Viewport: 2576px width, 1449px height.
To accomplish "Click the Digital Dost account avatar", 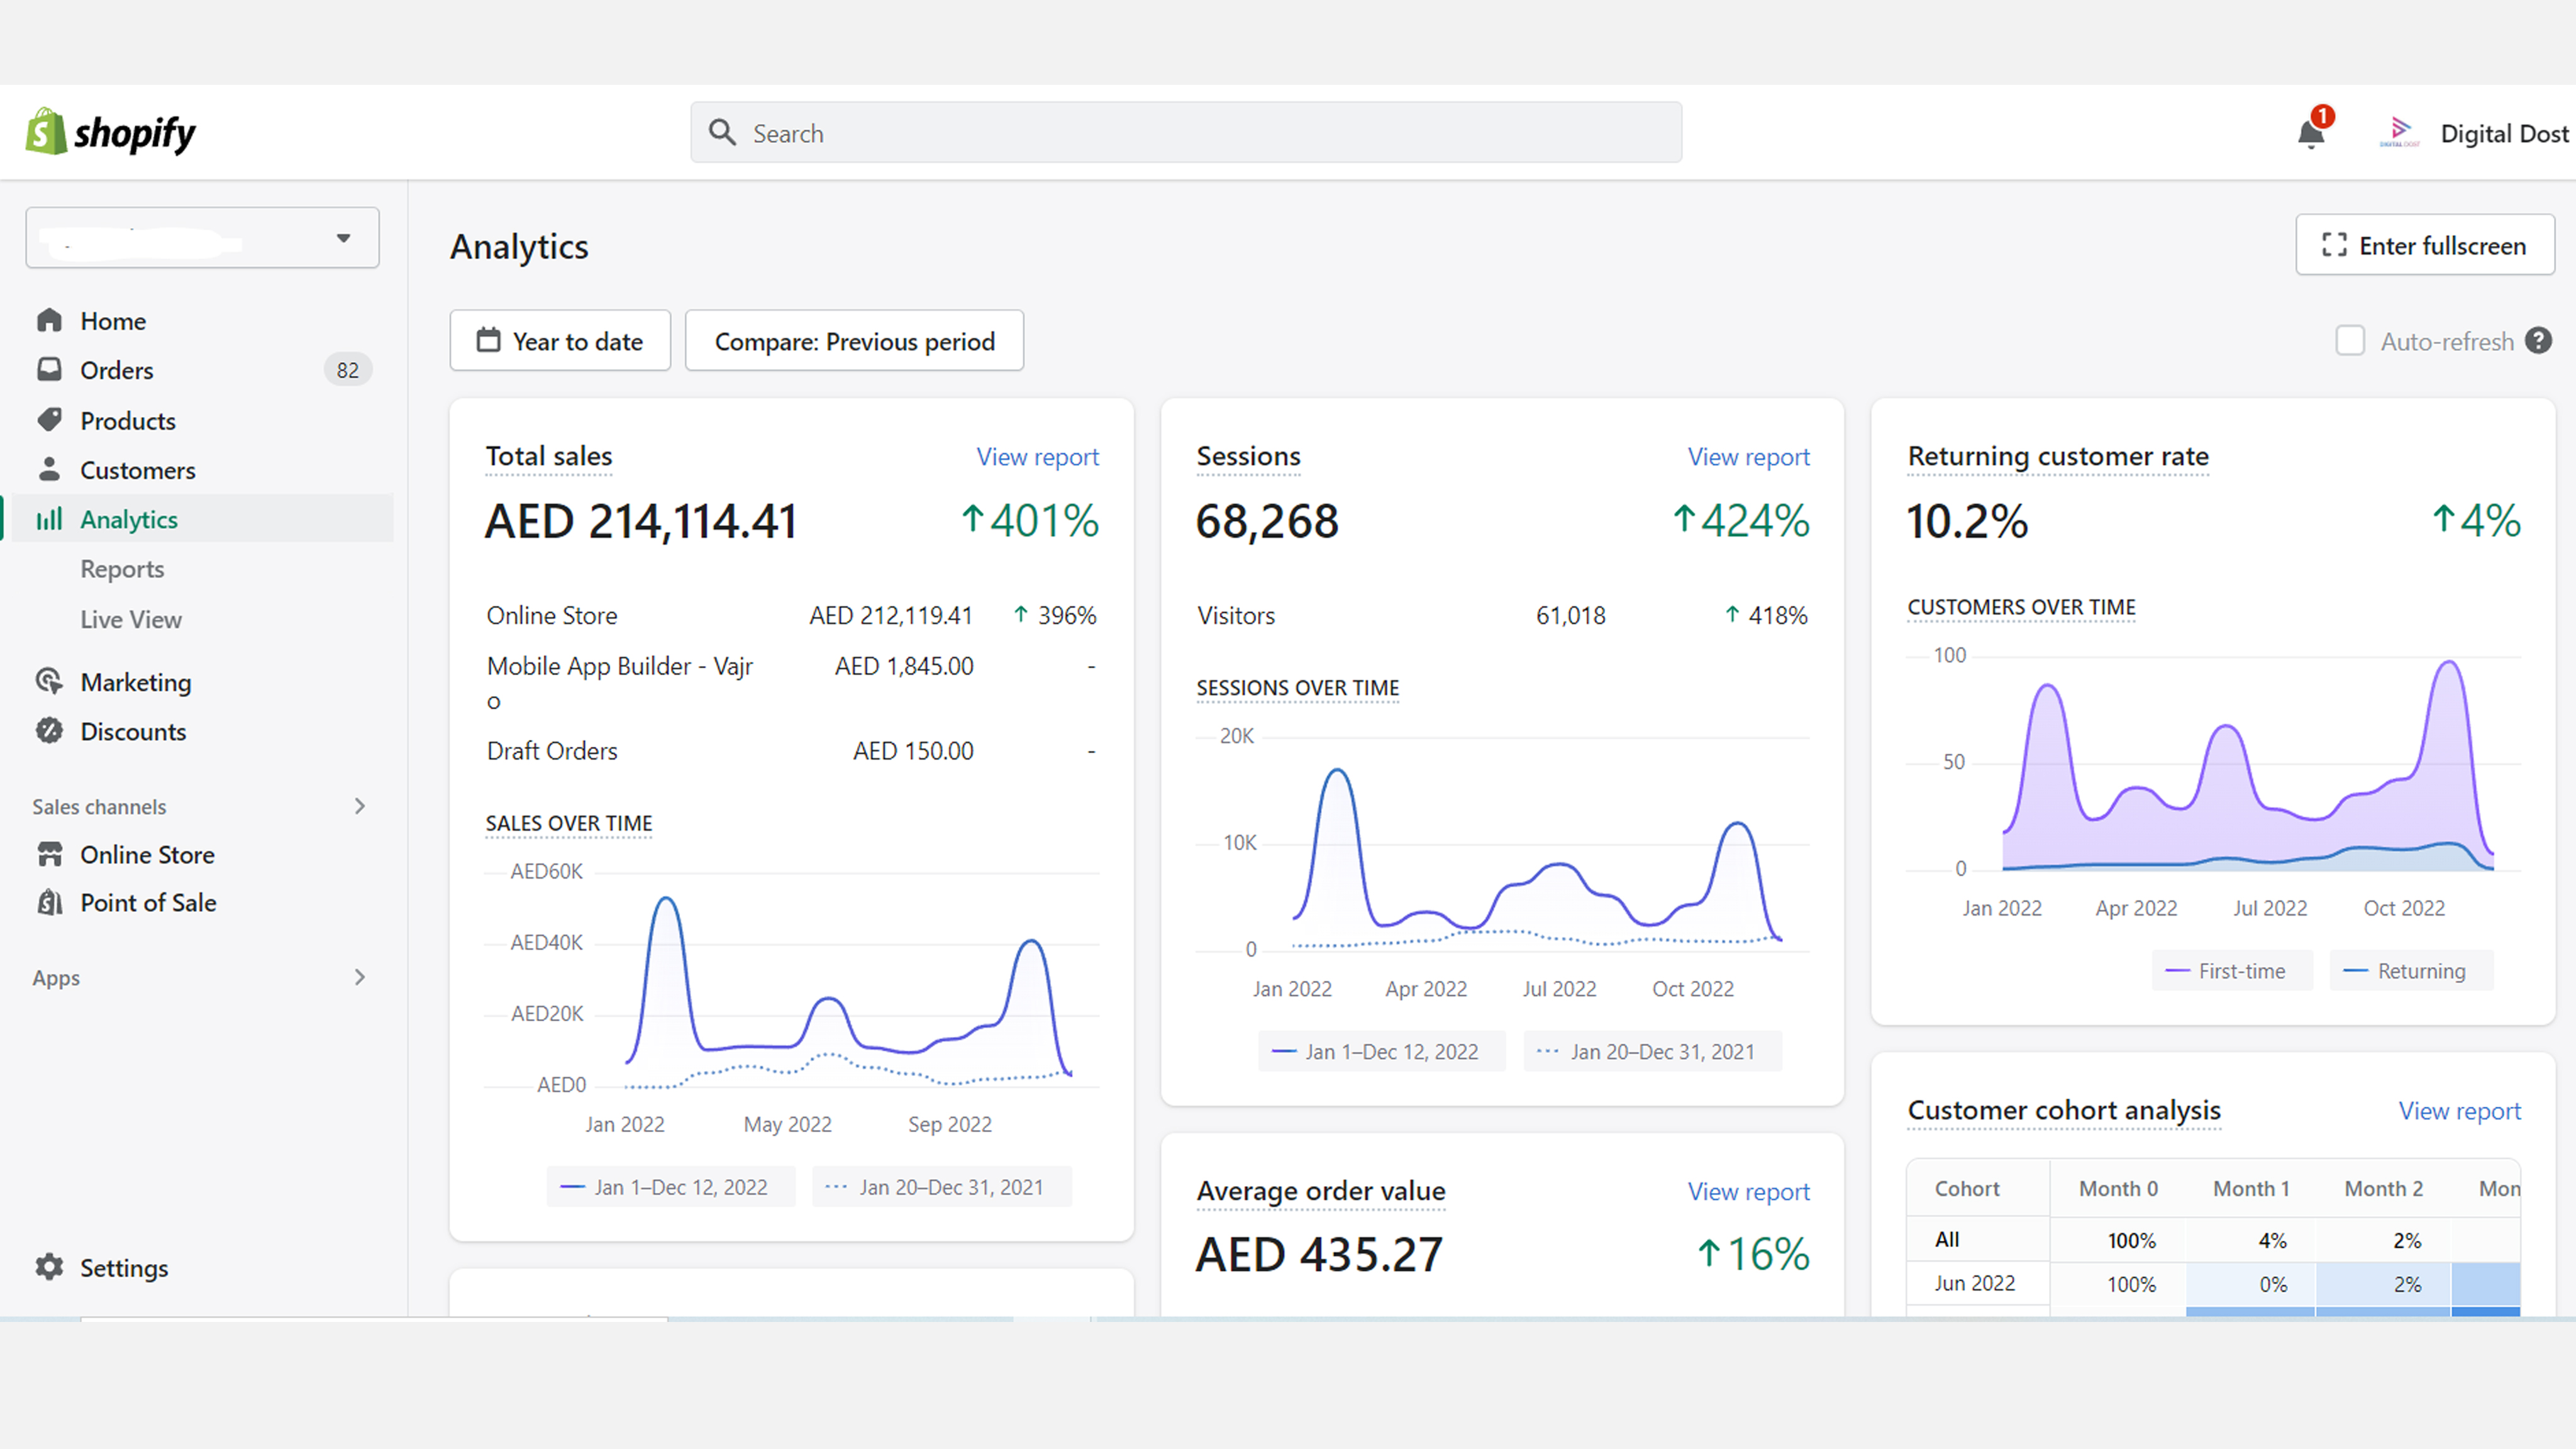I will click(2399, 132).
